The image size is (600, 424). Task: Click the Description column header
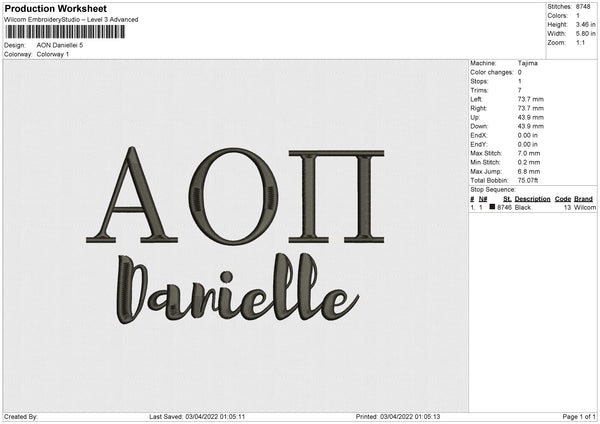pyautogui.click(x=532, y=199)
